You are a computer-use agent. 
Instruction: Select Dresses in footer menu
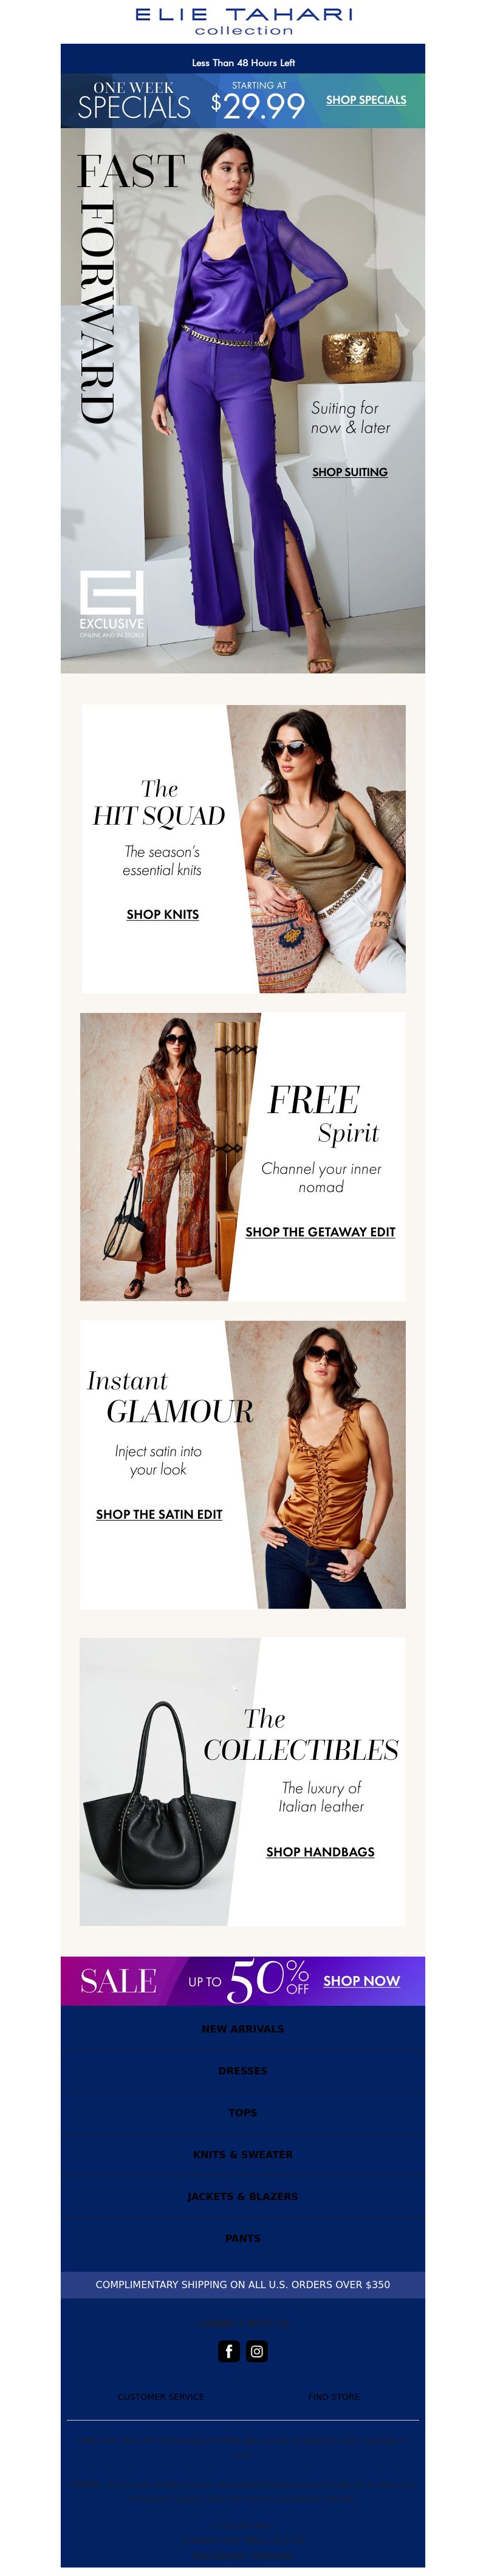[x=243, y=2070]
